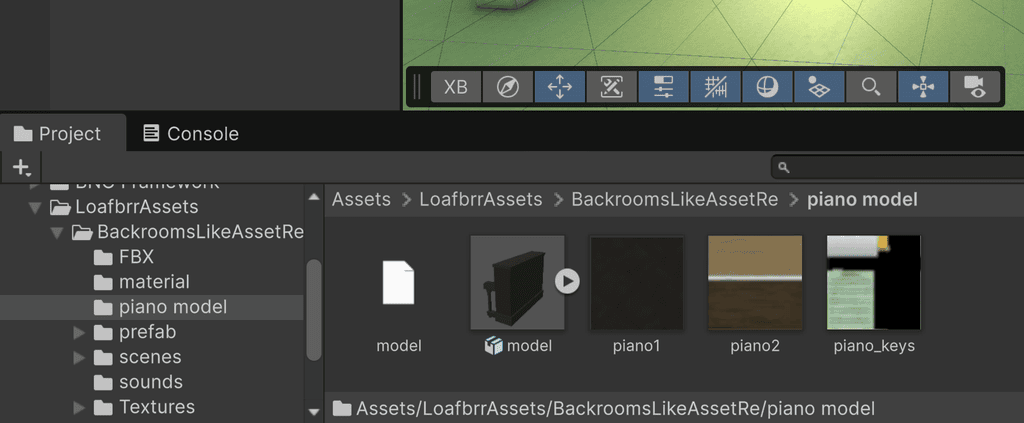Screen dimensions: 1024x423
Task: Click piano model in the breadcrumb
Action: click(x=862, y=199)
